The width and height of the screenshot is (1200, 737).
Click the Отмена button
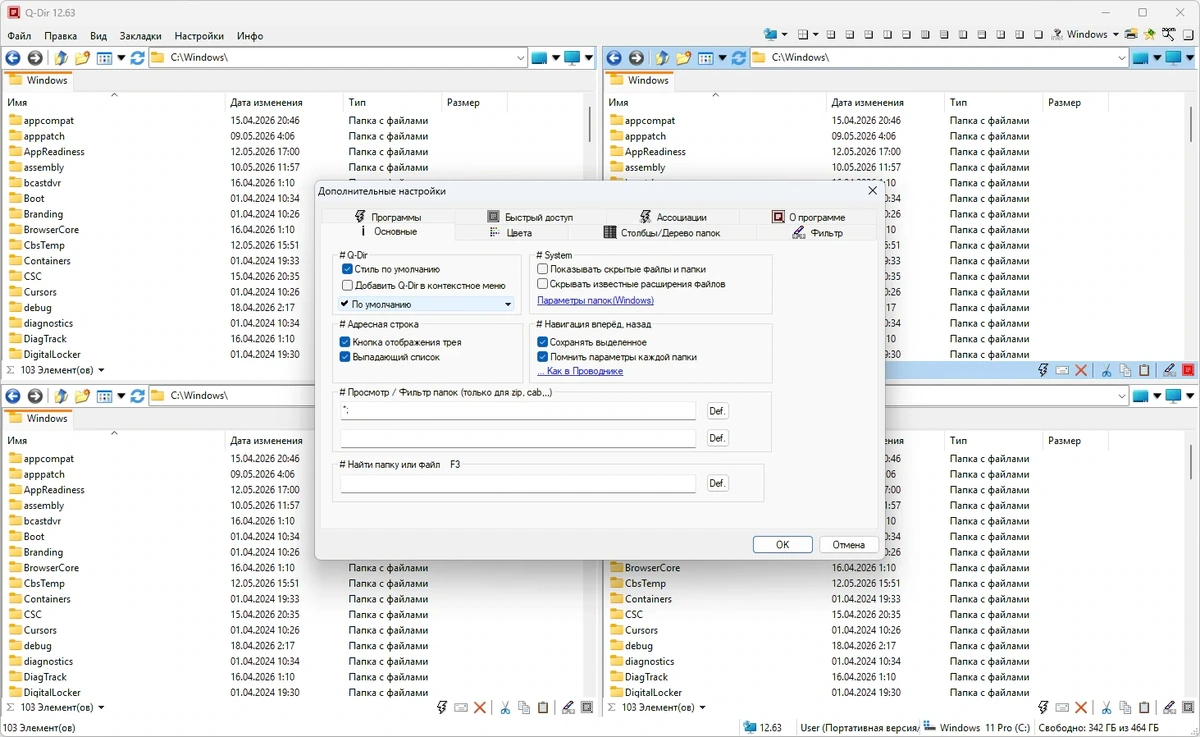(x=848, y=545)
